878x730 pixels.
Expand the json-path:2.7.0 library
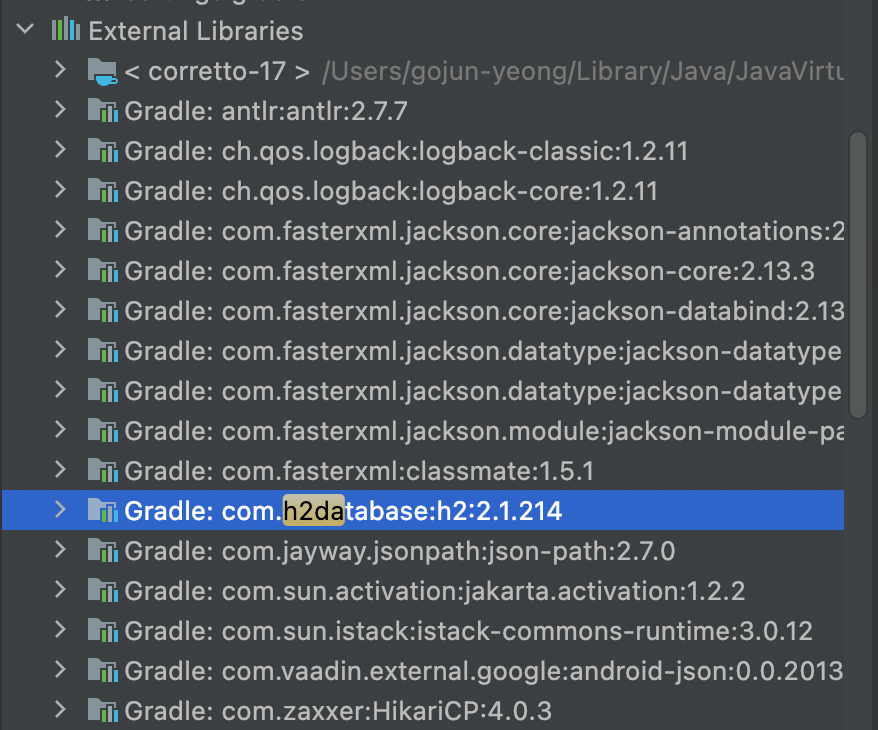pyautogui.click(x=60, y=550)
